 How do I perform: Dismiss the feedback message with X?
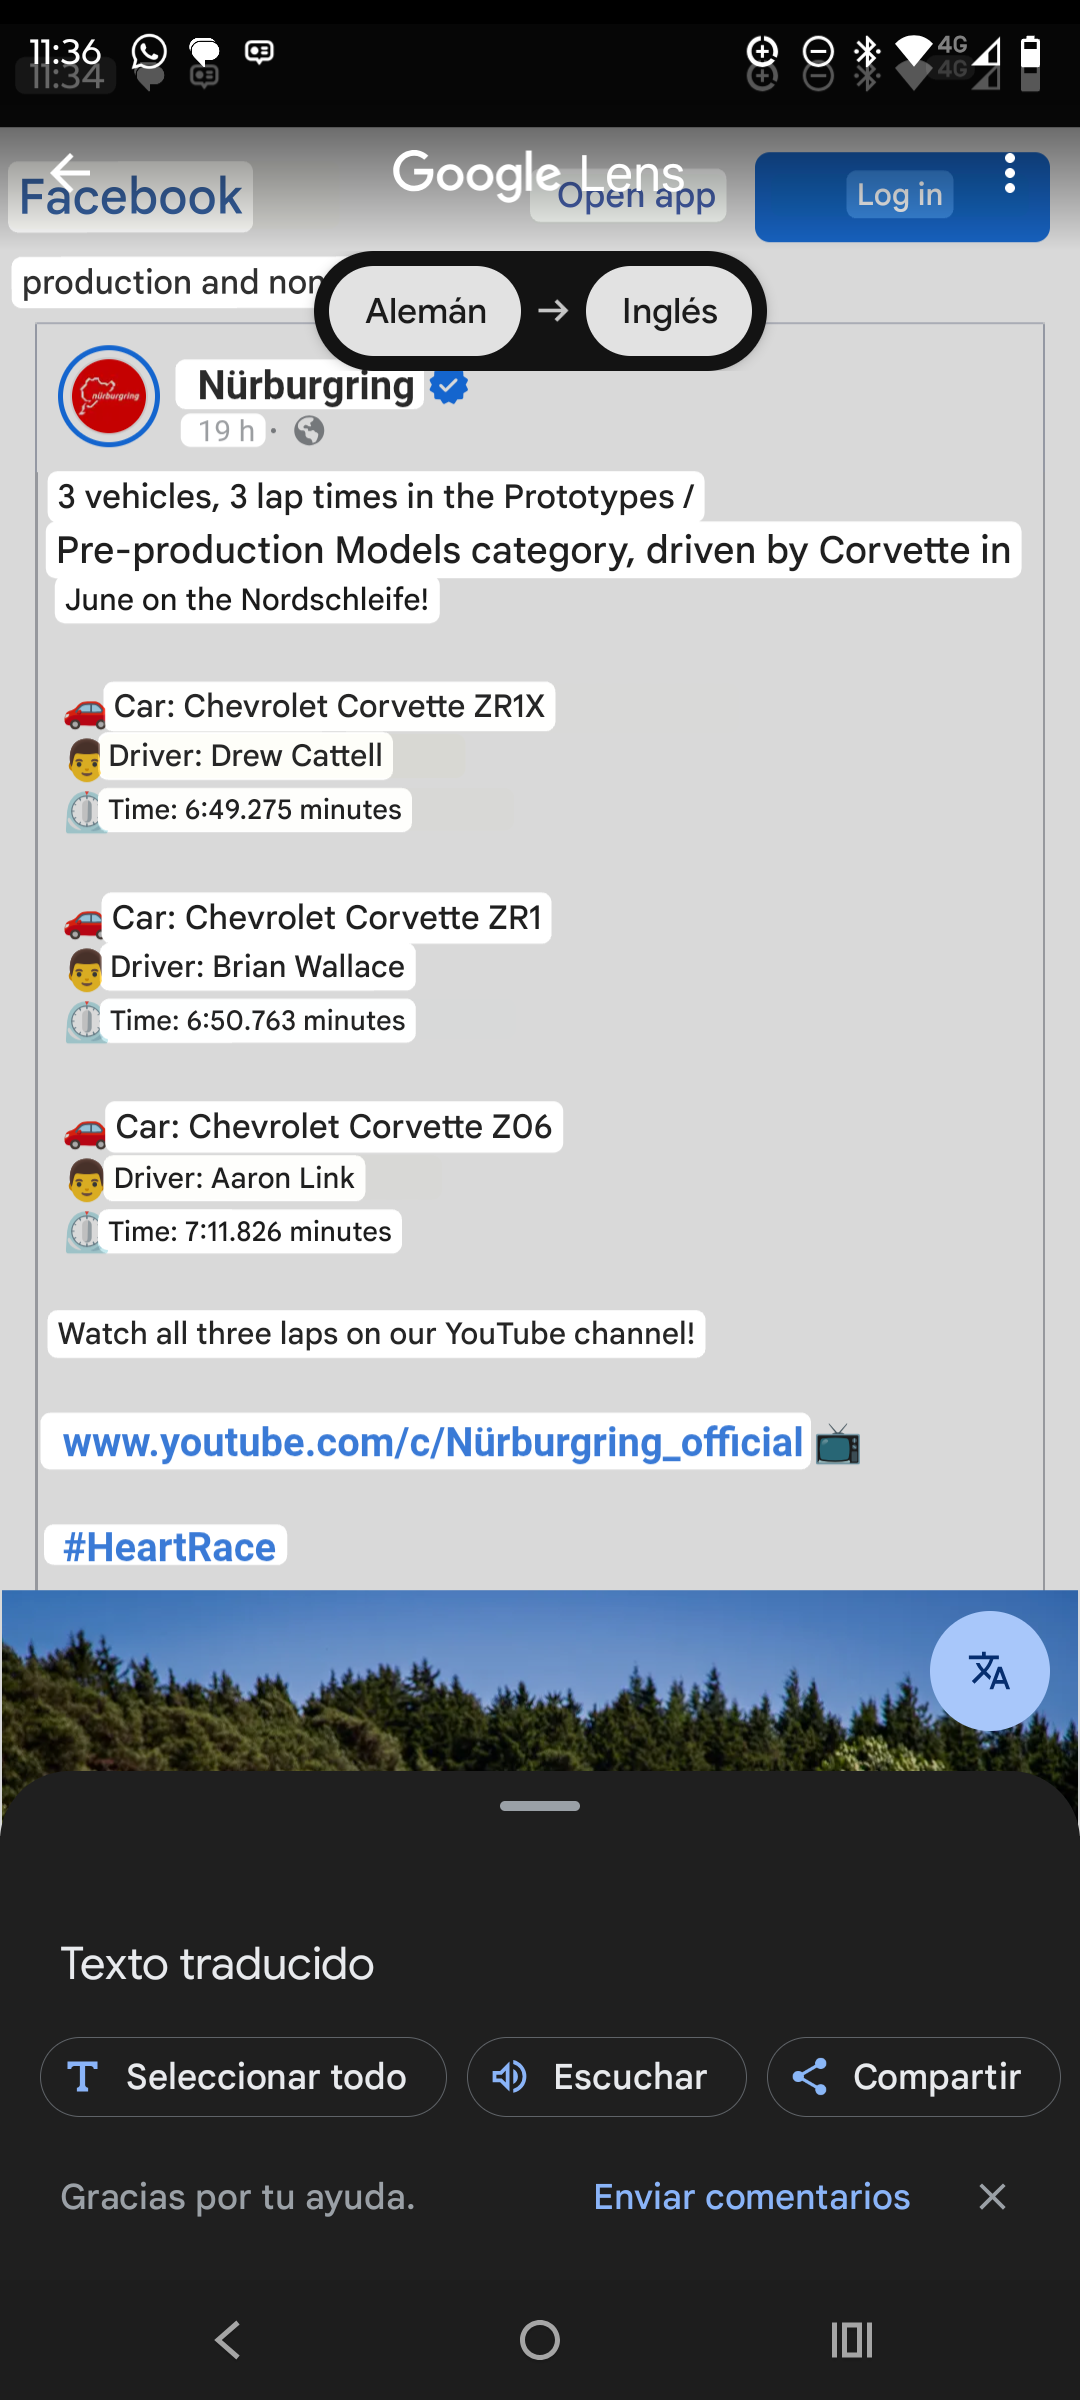992,2196
